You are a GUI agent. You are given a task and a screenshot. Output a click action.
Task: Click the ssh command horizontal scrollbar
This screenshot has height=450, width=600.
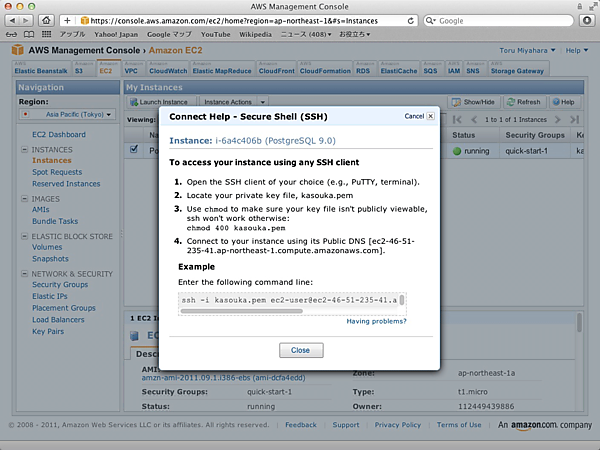241,311
